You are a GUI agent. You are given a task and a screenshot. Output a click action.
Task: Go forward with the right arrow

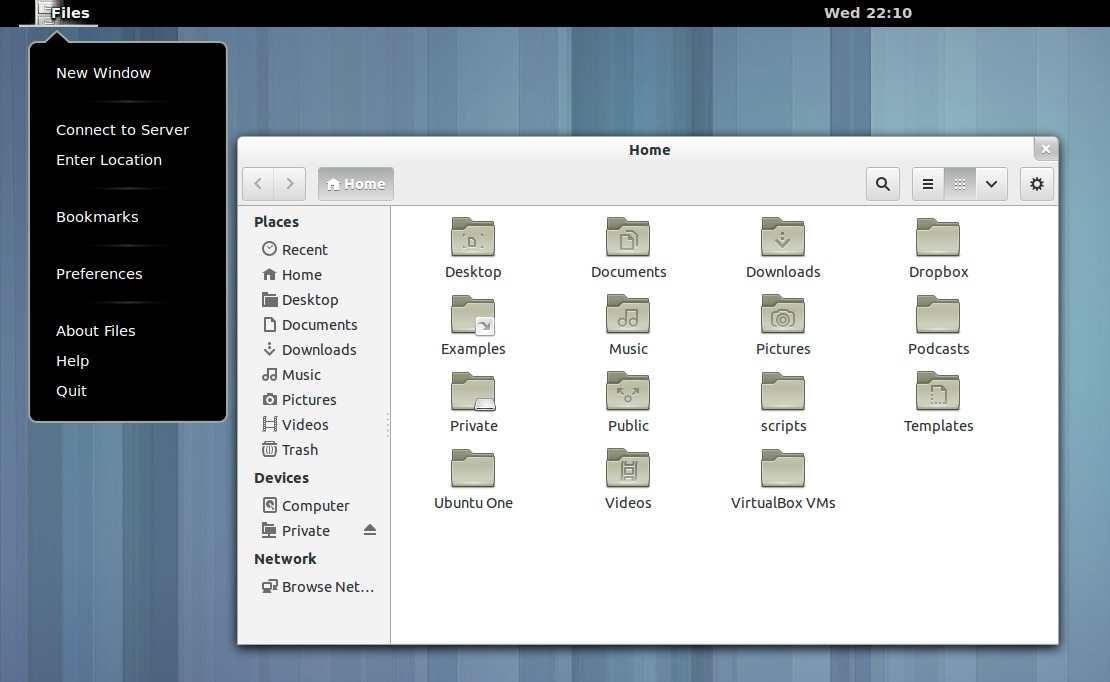coord(290,184)
